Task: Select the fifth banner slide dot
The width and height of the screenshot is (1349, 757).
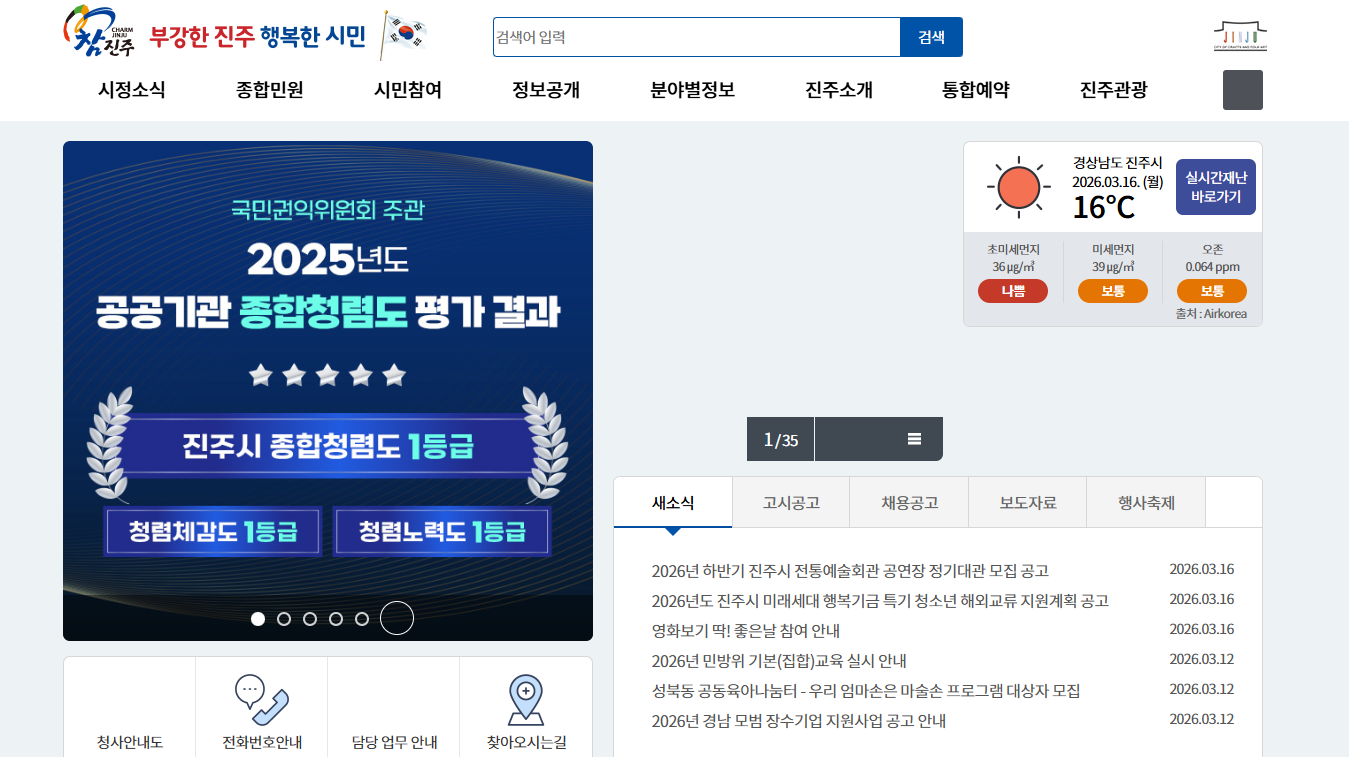Action: (362, 619)
